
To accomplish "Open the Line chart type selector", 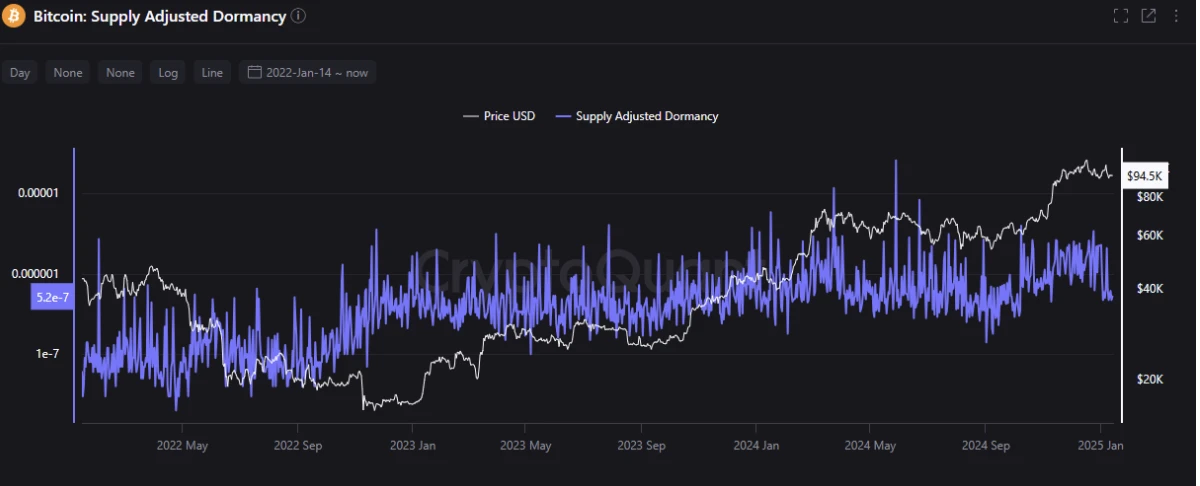I will pos(212,72).
